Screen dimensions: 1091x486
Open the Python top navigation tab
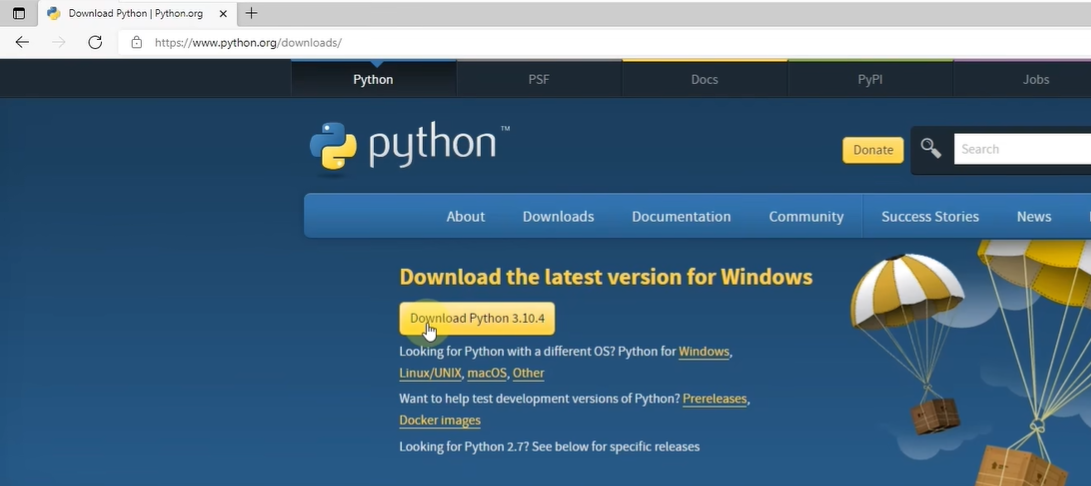coord(373,79)
